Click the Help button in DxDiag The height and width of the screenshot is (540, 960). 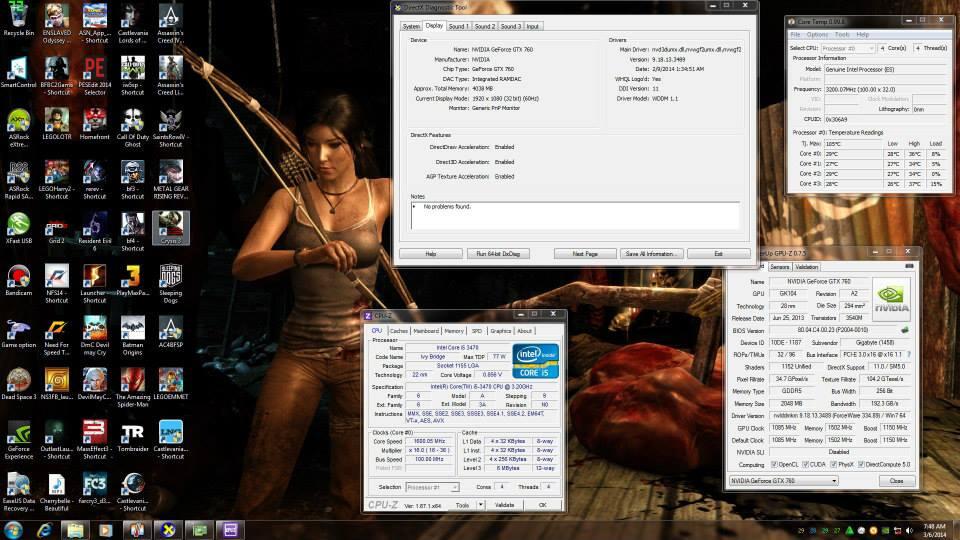tap(430, 253)
